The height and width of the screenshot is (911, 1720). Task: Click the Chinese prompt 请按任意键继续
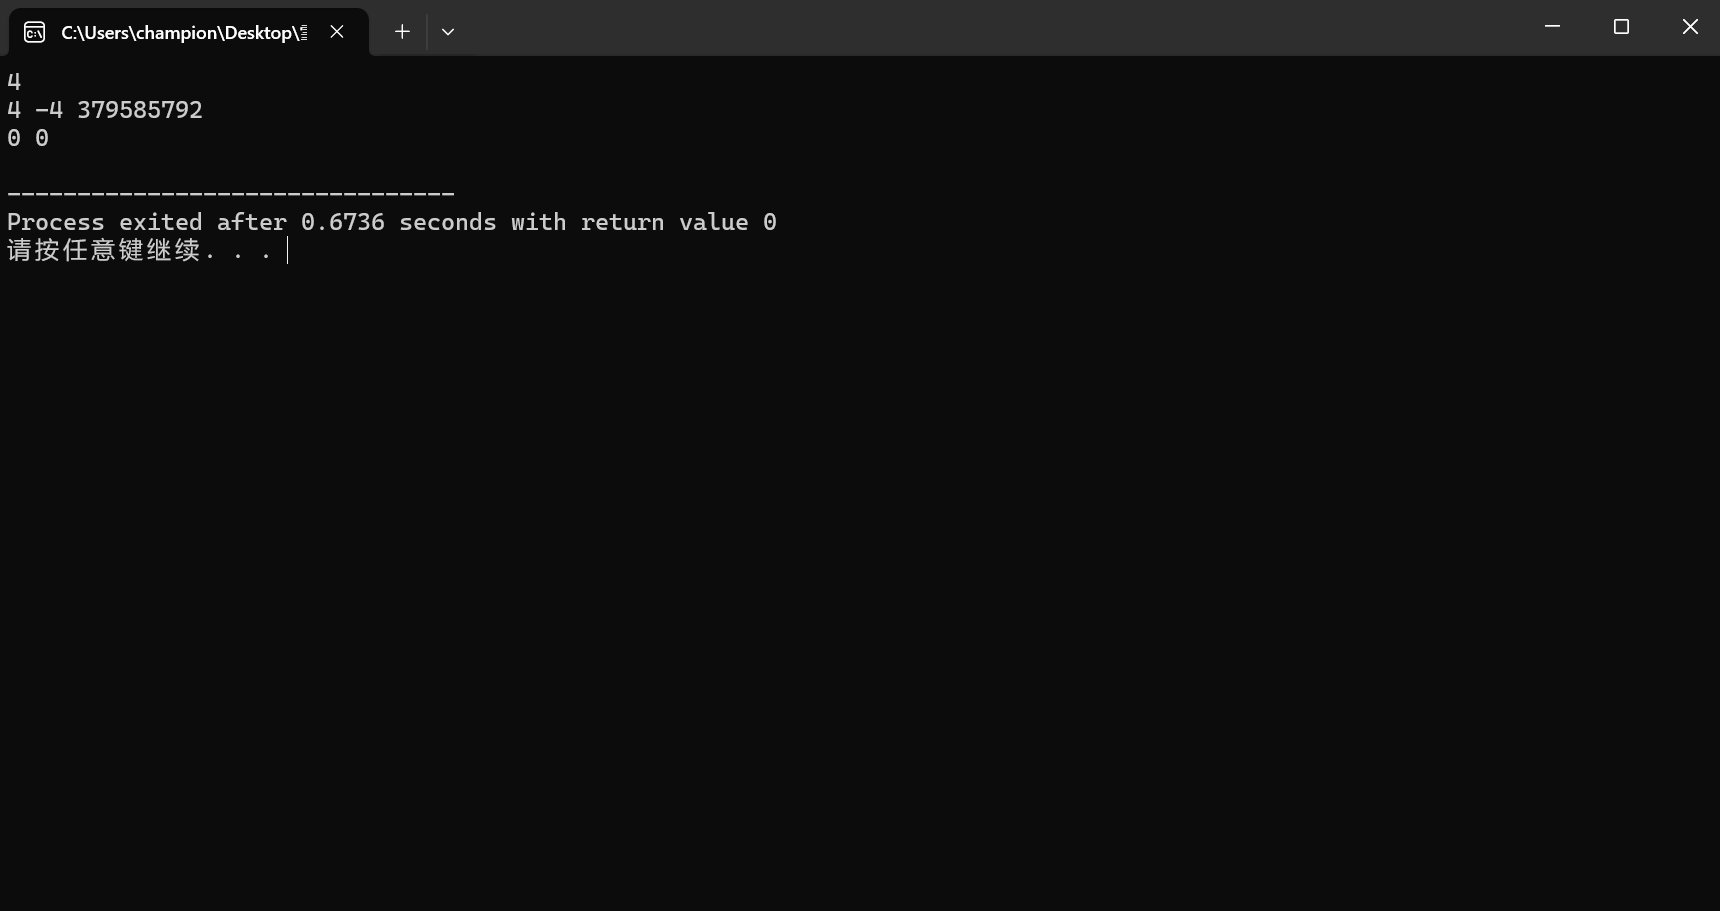click(104, 250)
